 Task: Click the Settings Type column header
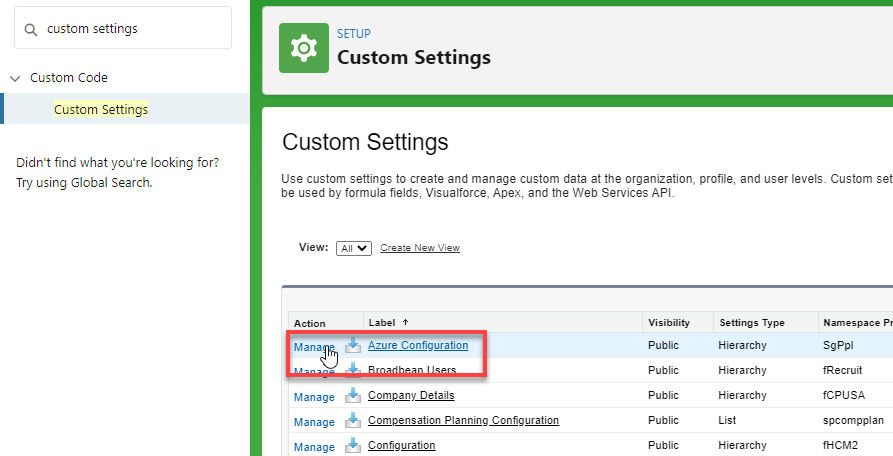754,323
